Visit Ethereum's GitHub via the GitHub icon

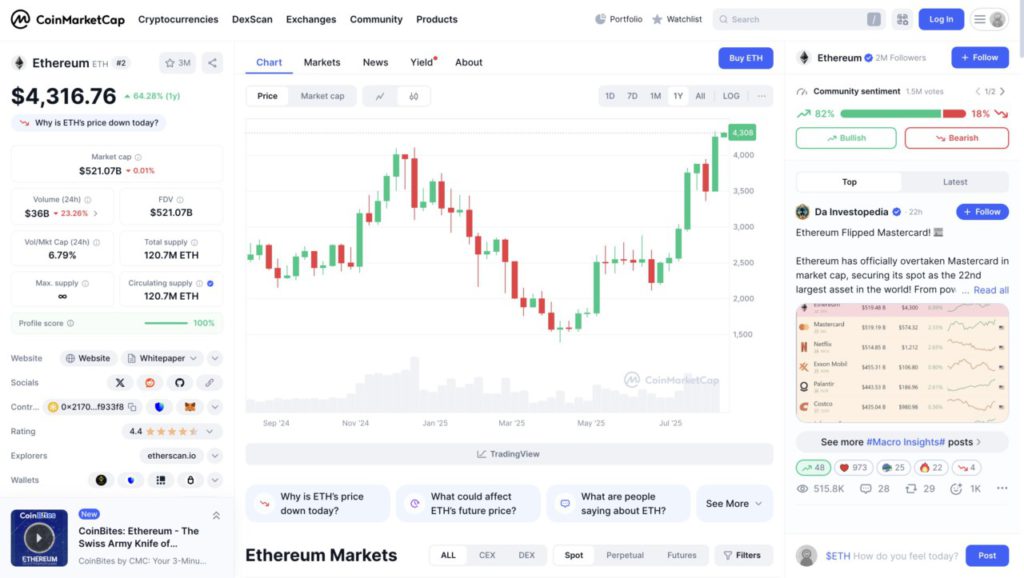[x=179, y=383]
